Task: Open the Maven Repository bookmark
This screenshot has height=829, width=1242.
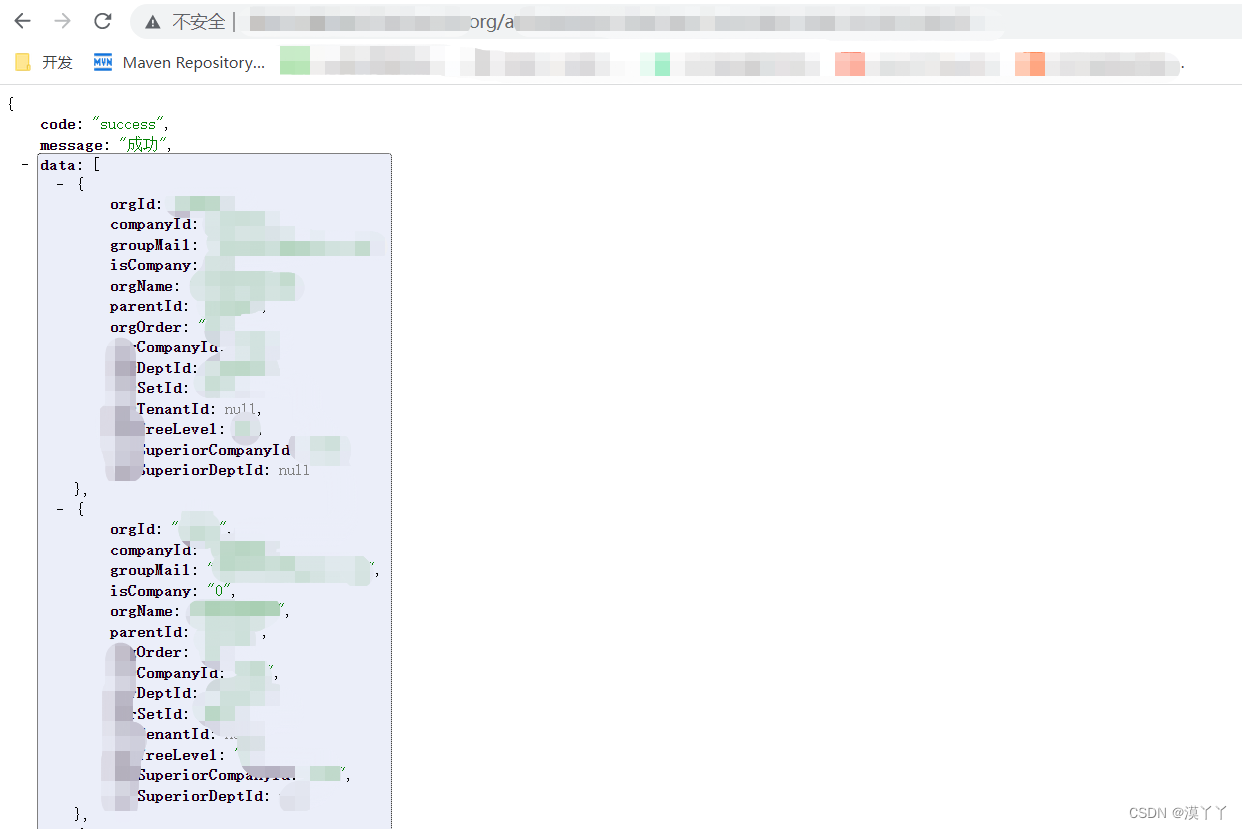Action: click(x=180, y=63)
